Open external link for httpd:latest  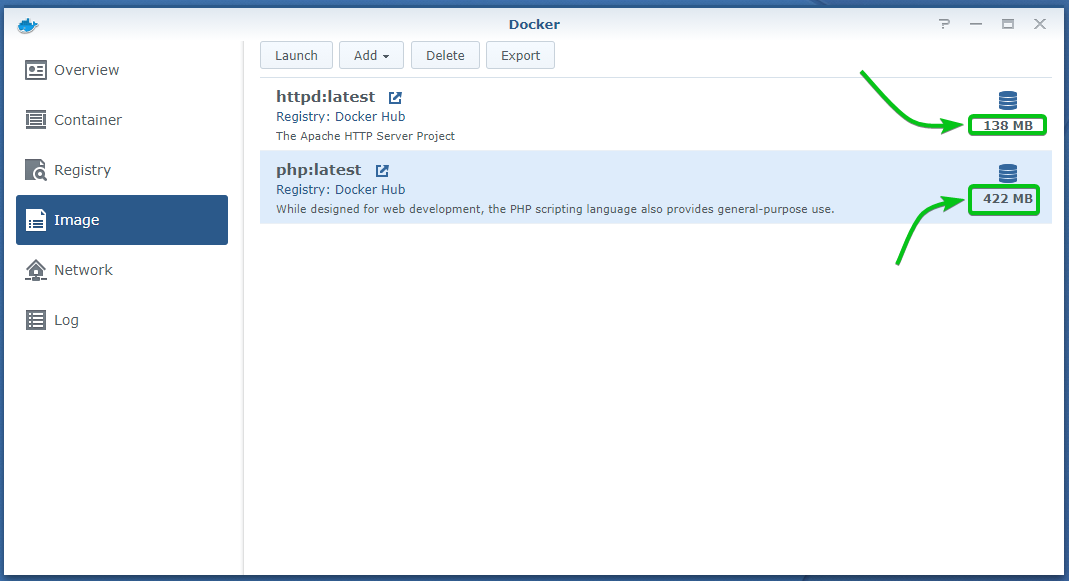(395, 98)
